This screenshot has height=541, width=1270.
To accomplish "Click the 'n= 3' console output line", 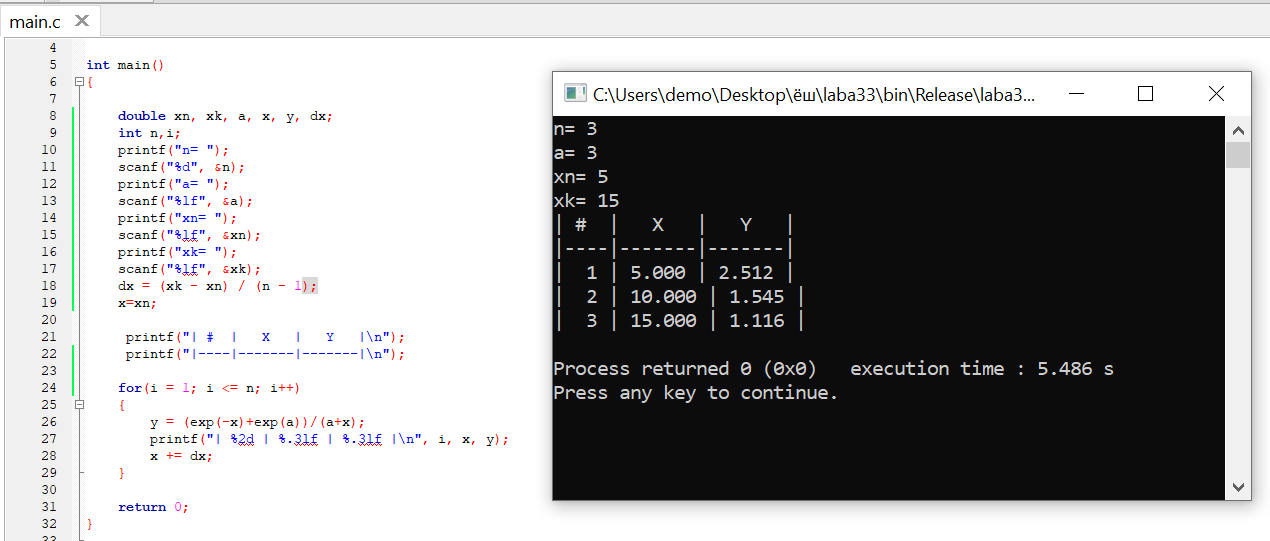I will pos(575,129).
